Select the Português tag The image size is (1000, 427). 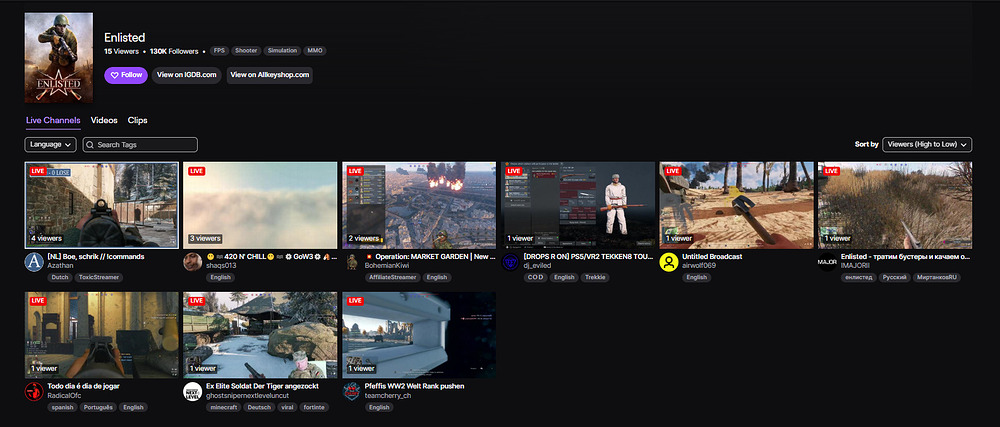99,407
